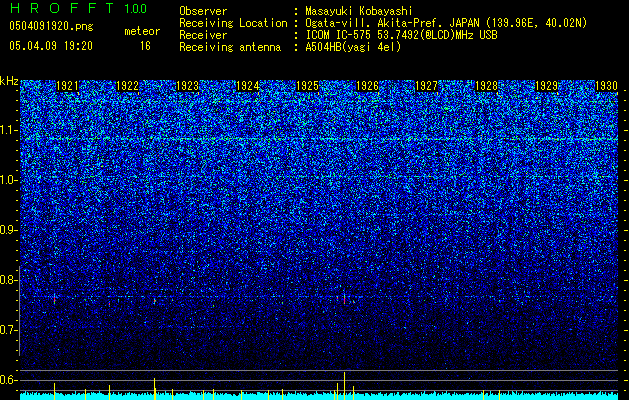Select the A504HB(yagi 4el) antenna text
Image resolution: width=629 pixels, height=400 pixels.
353,47
